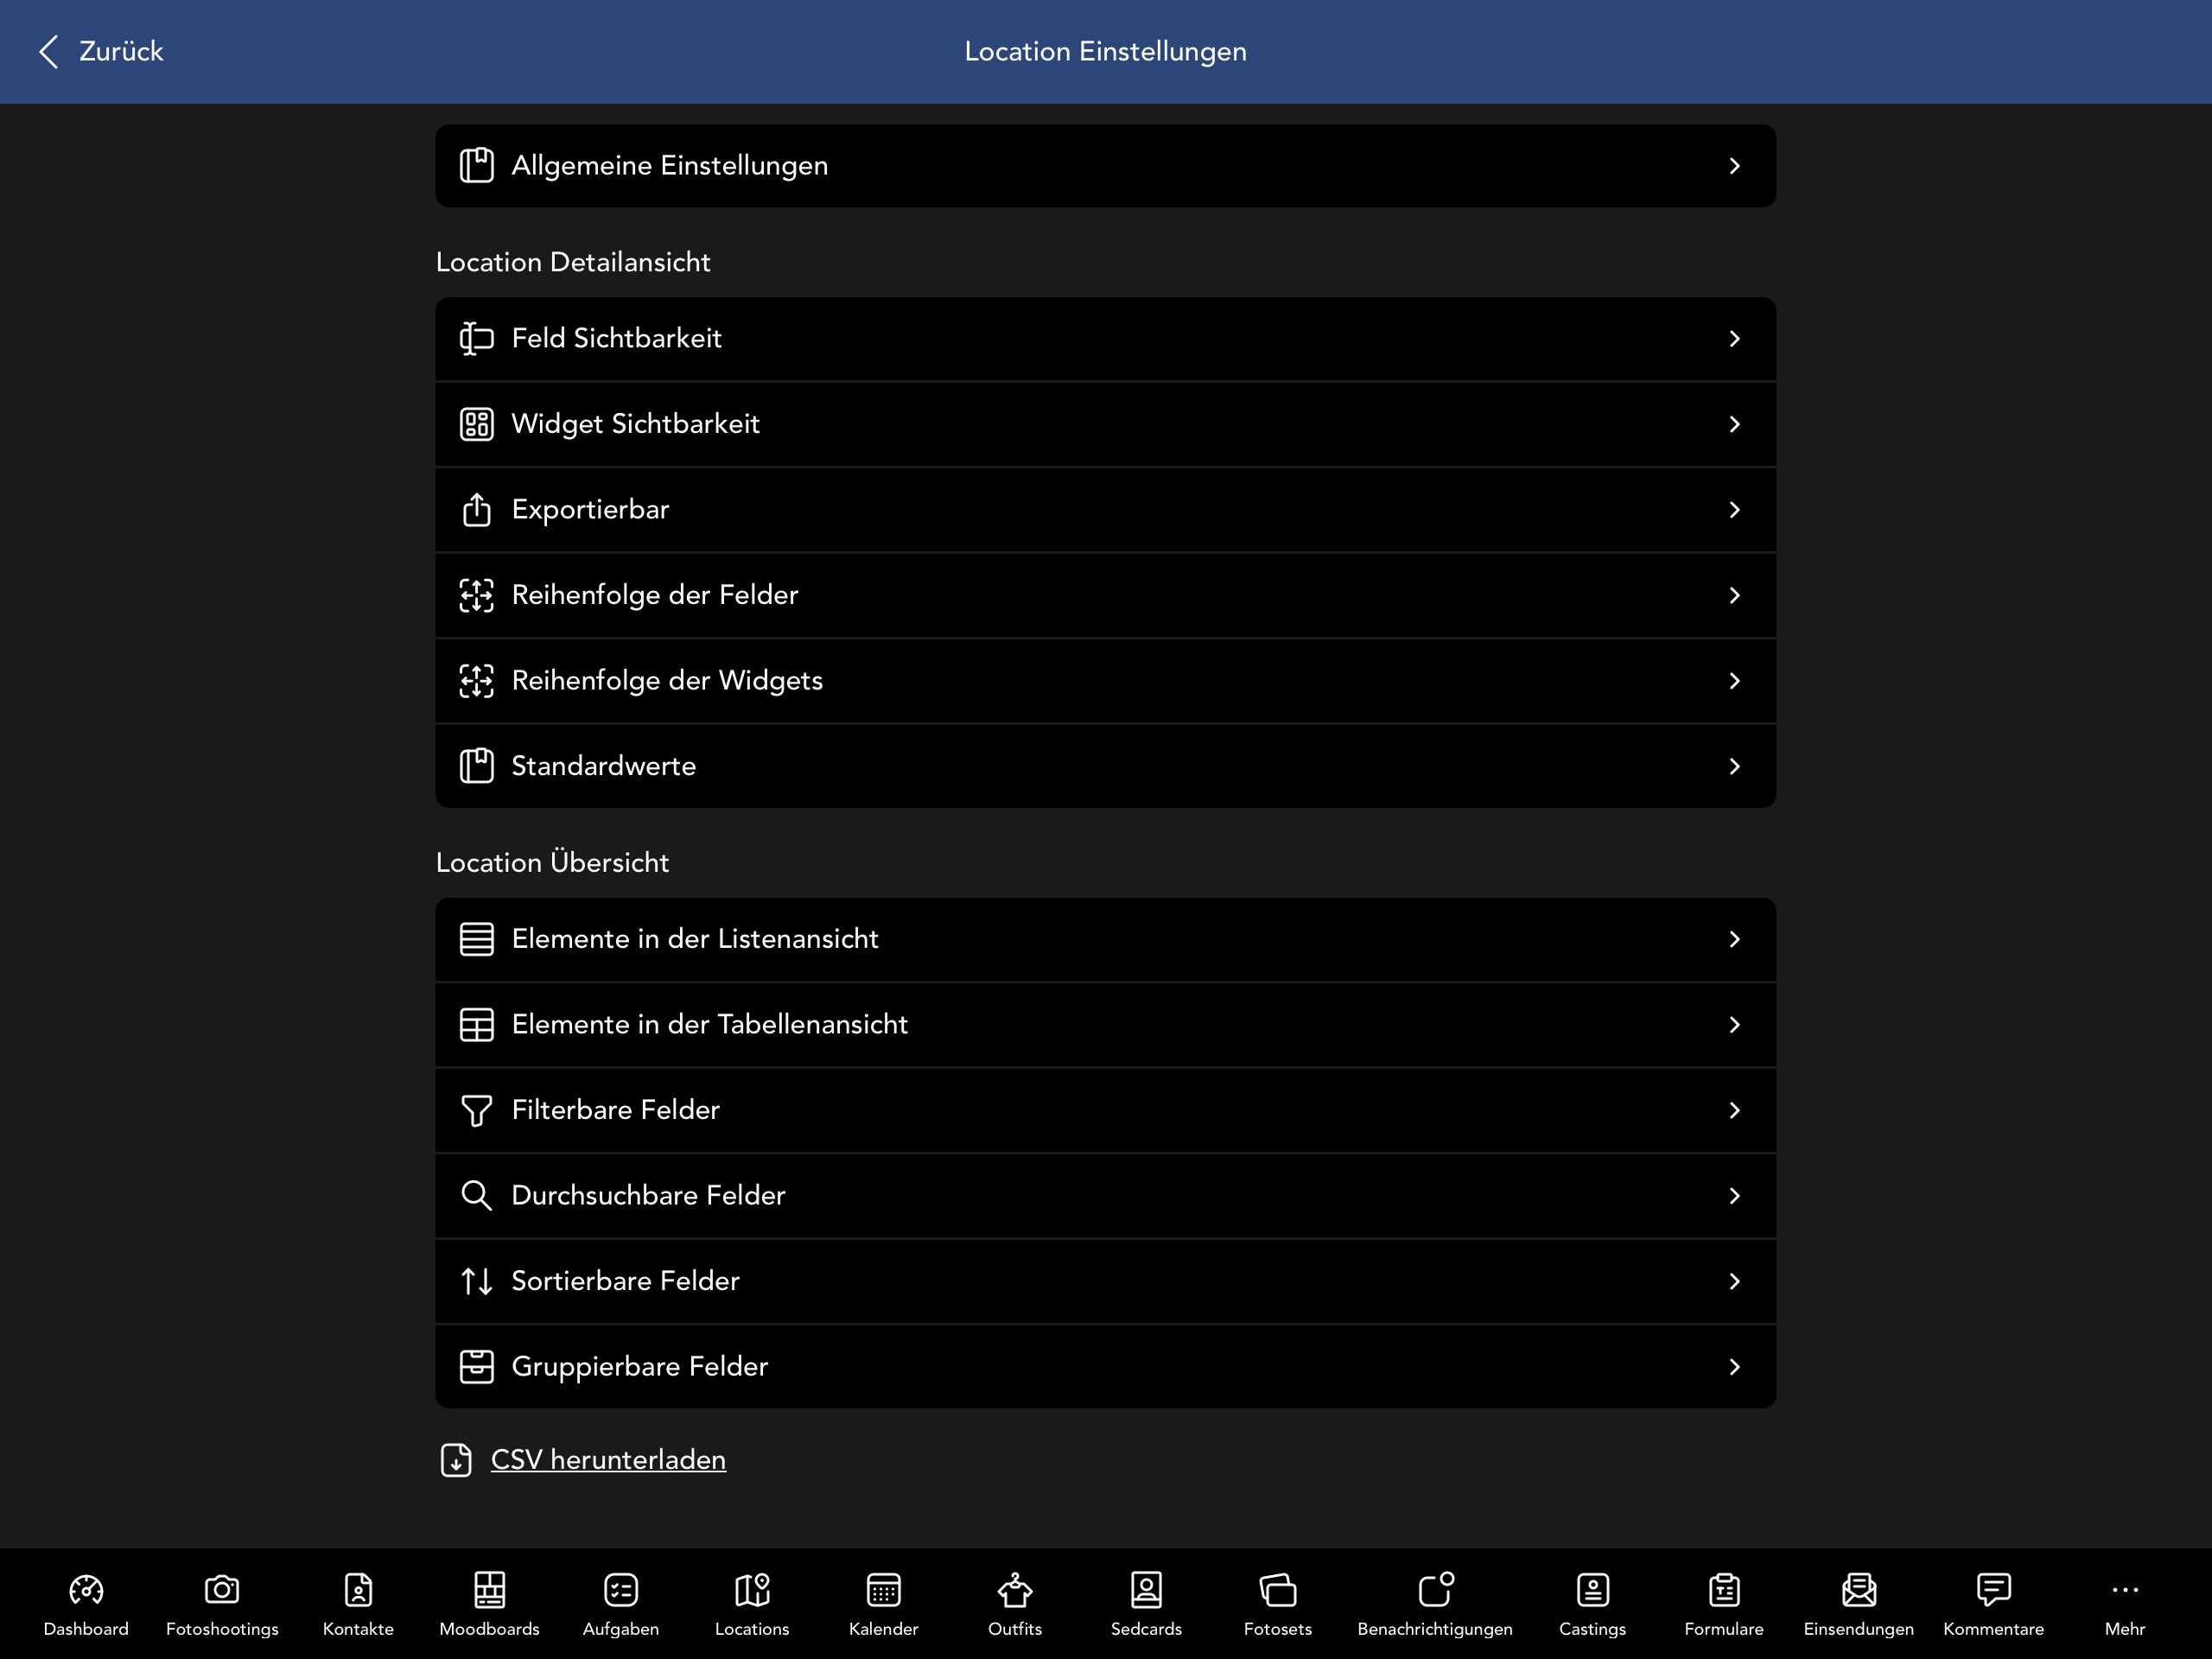Open the Einsendungen envelope icon
Screen dimensions: 2212x1659
pyautogui.click(x=1858, y=1589)
